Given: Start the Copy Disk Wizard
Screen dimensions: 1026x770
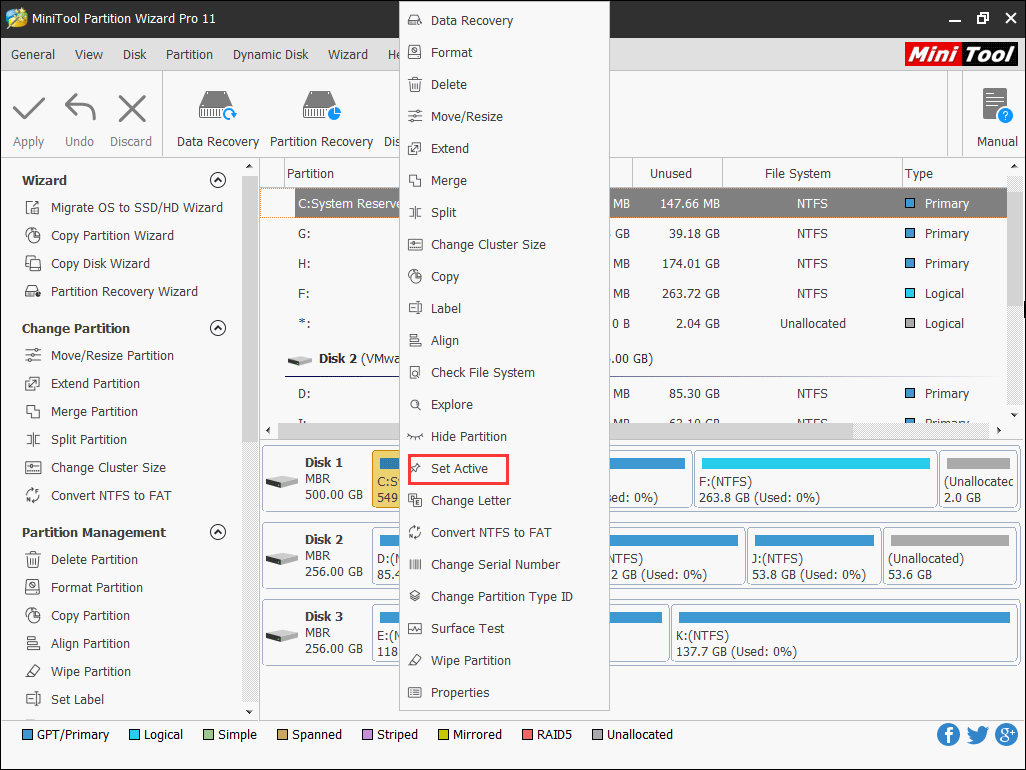Looking at the screenshot, I should 88,264.
